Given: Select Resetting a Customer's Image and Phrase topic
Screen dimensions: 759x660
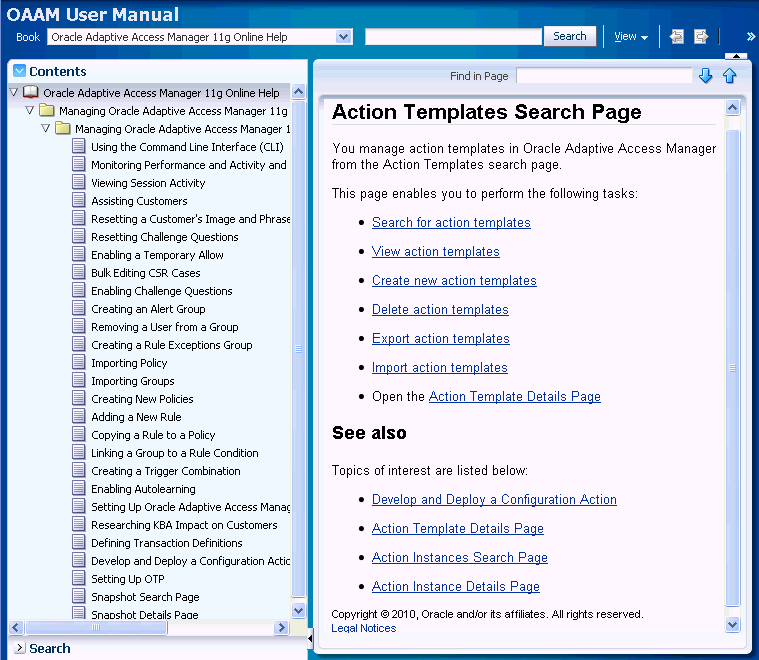Looking at the screenshot, I should pyautogui.click(x=190, y=219).
